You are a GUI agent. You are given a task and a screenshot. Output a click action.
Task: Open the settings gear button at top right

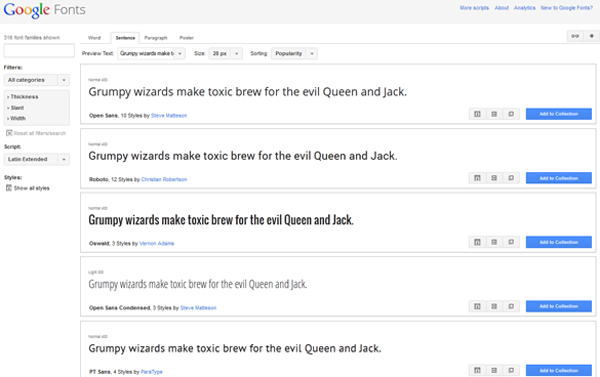tap(592, 36)
